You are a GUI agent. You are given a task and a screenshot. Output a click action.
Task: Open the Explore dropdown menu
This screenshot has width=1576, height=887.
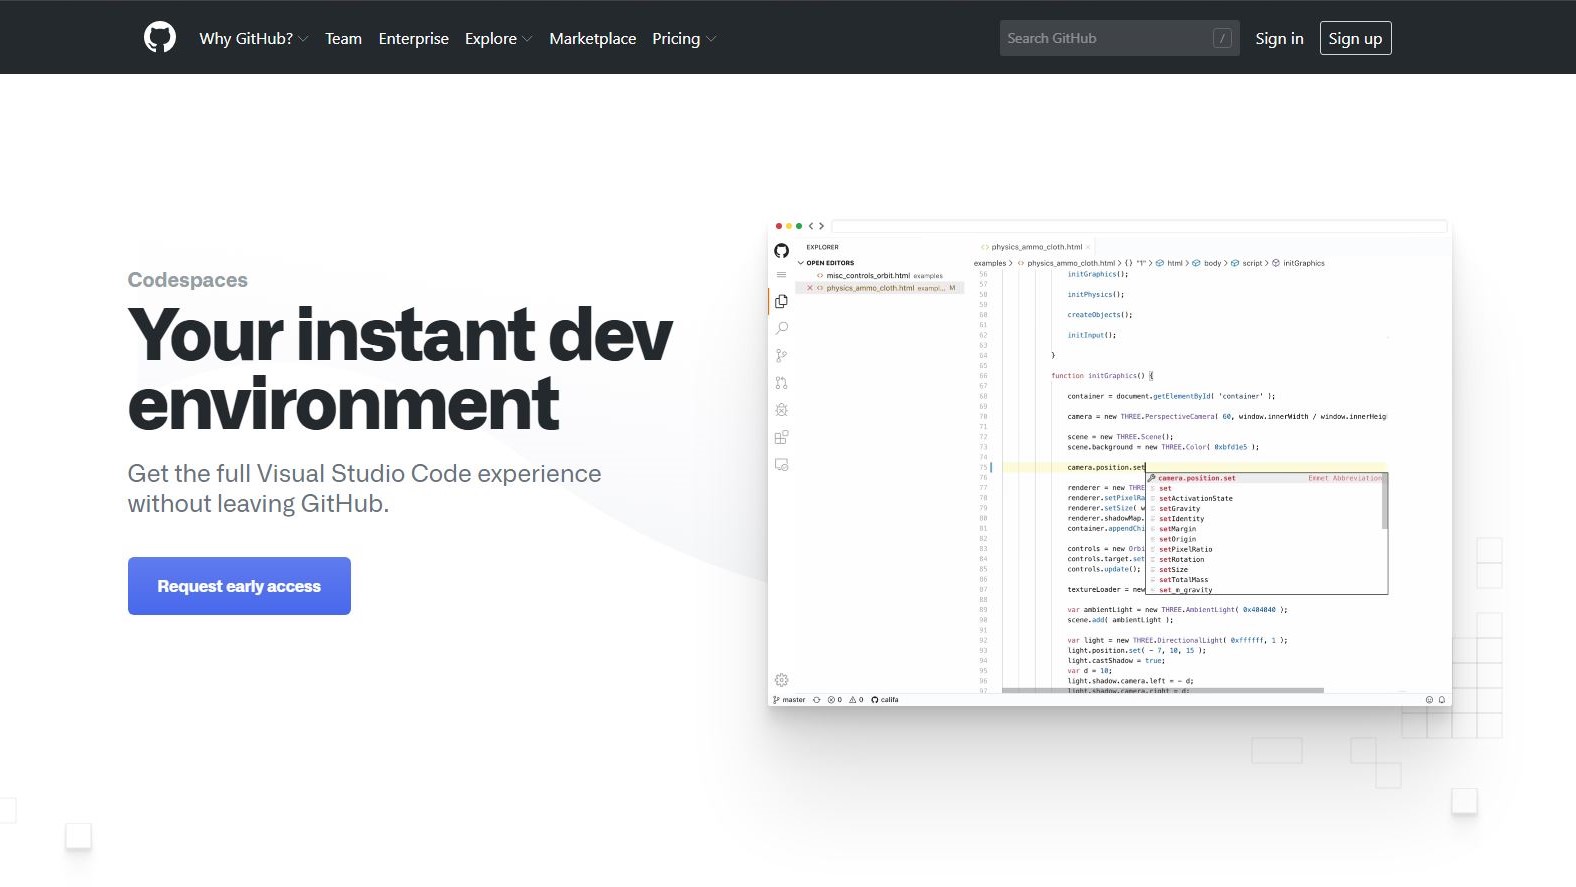[498, 38]
